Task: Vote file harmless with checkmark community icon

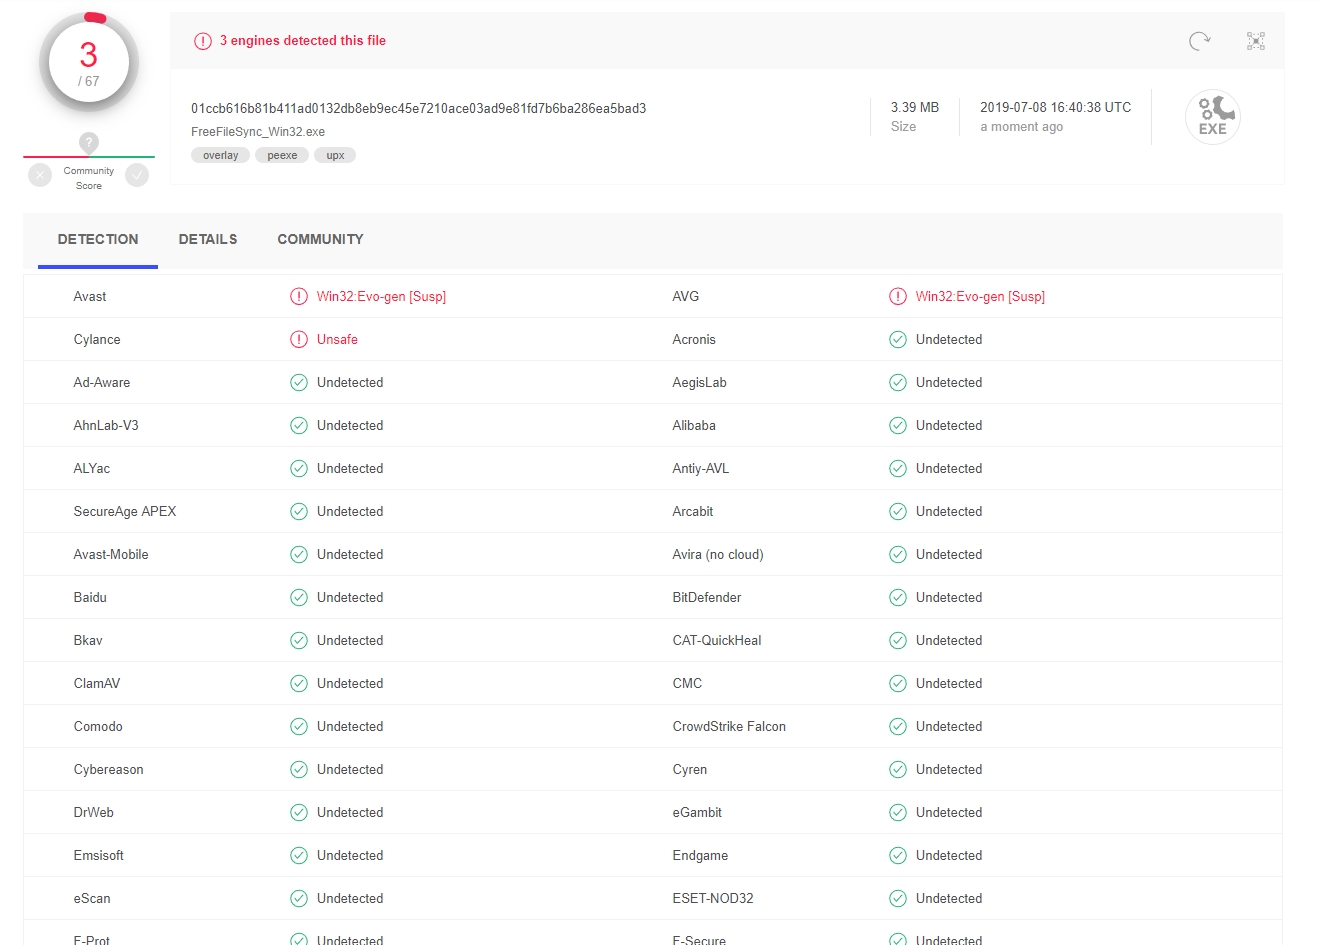Action: [138, 175]
